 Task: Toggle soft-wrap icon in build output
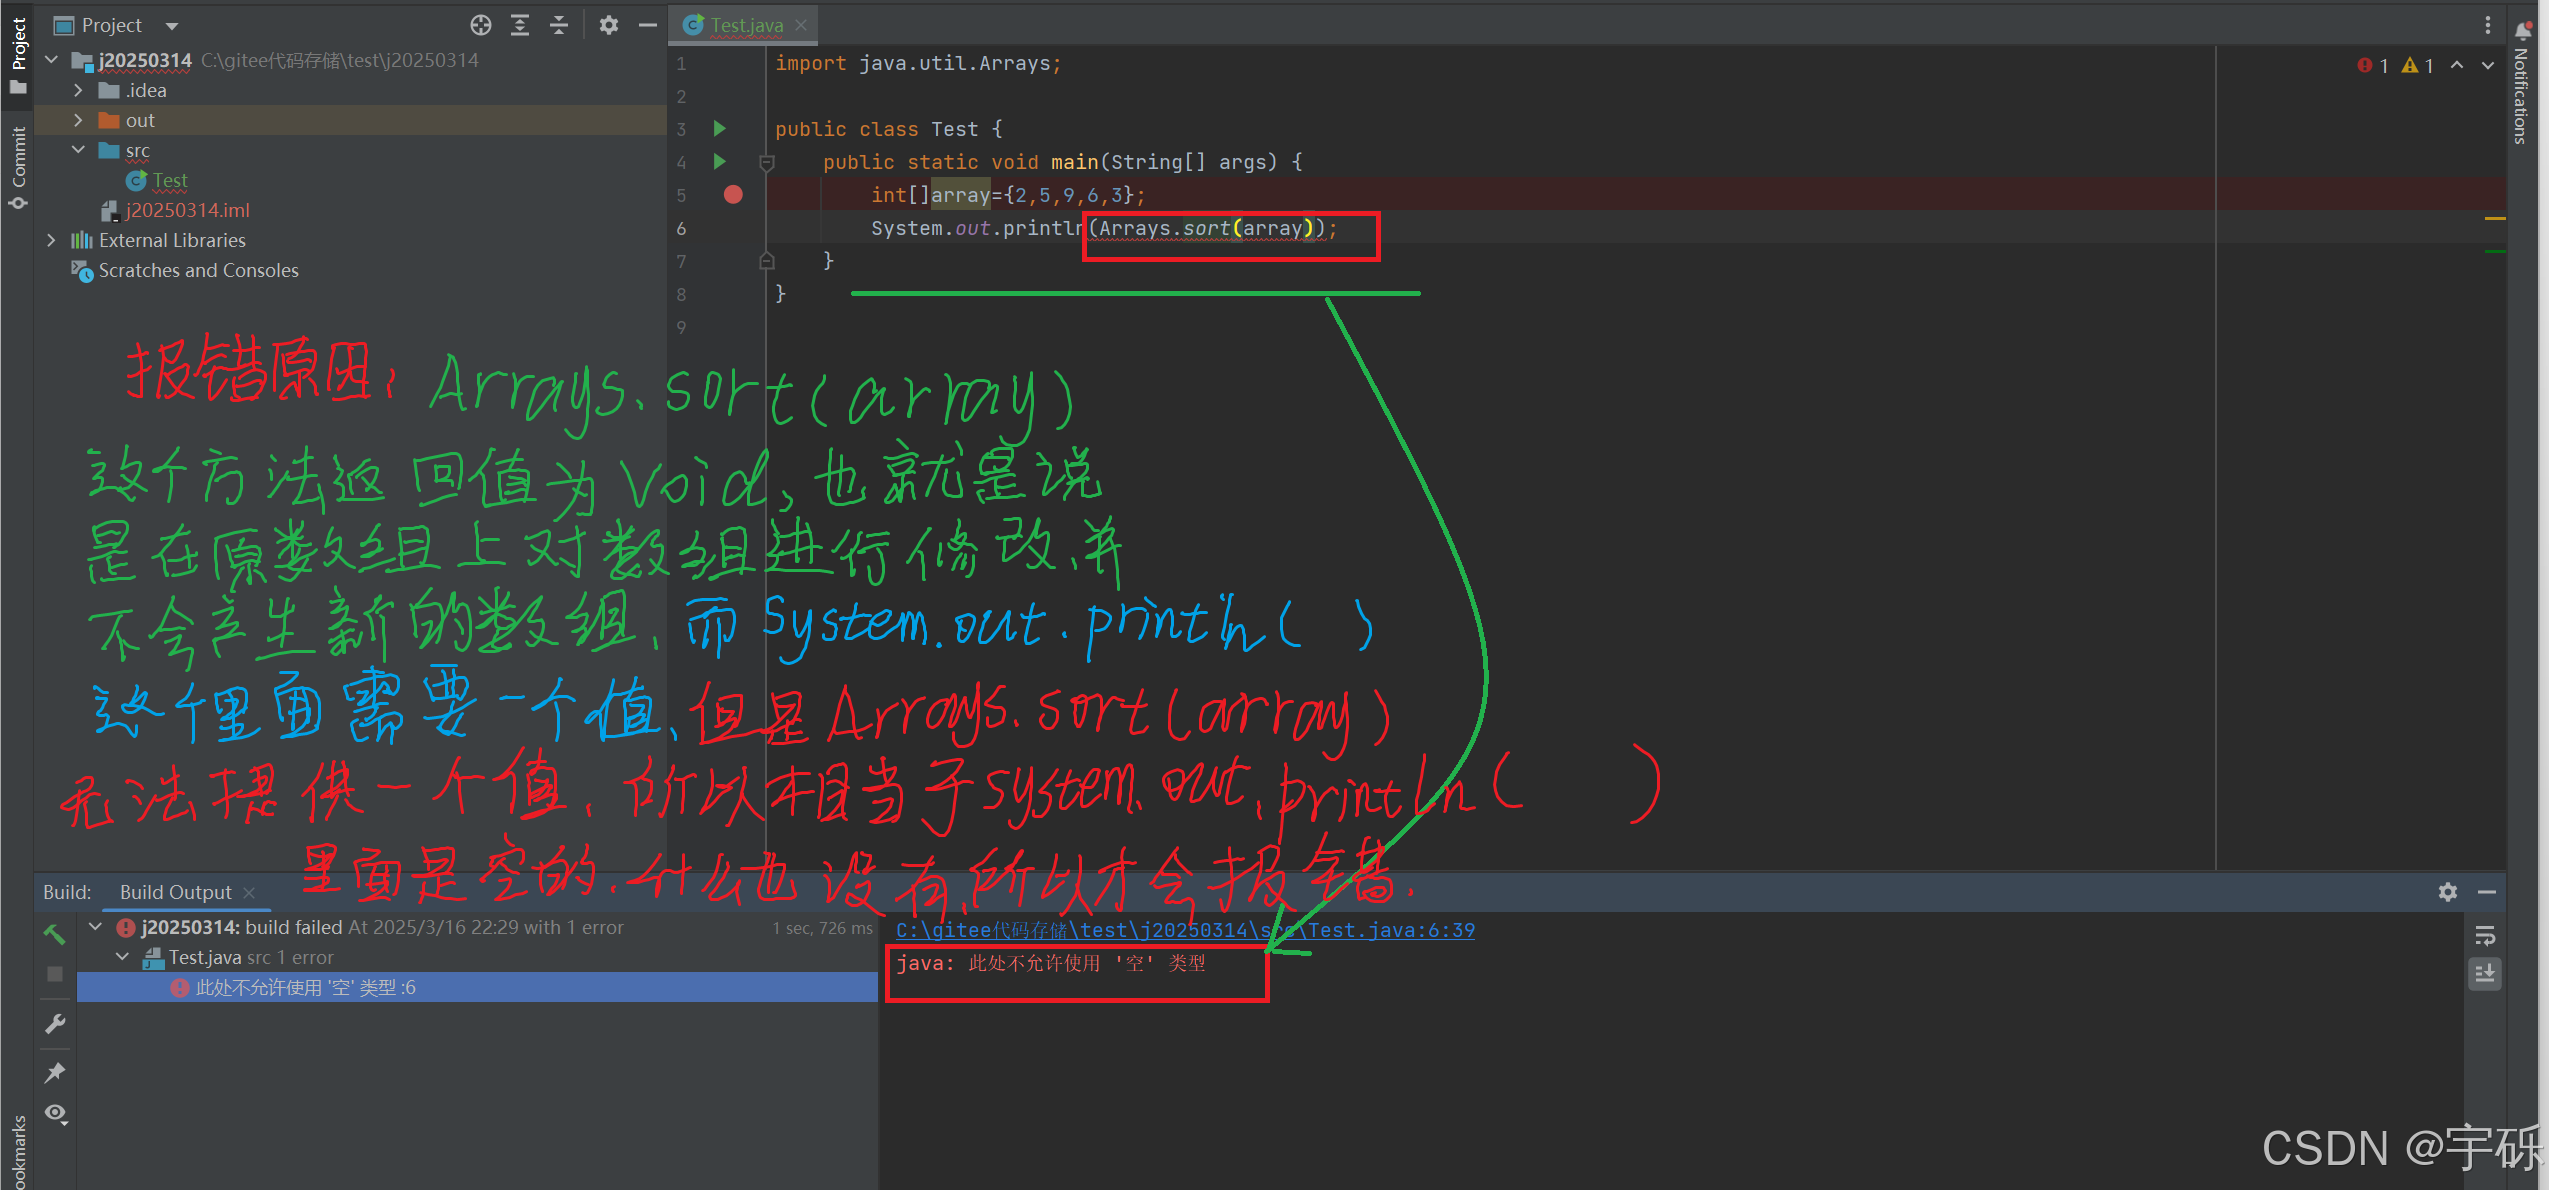(2485, 936)
